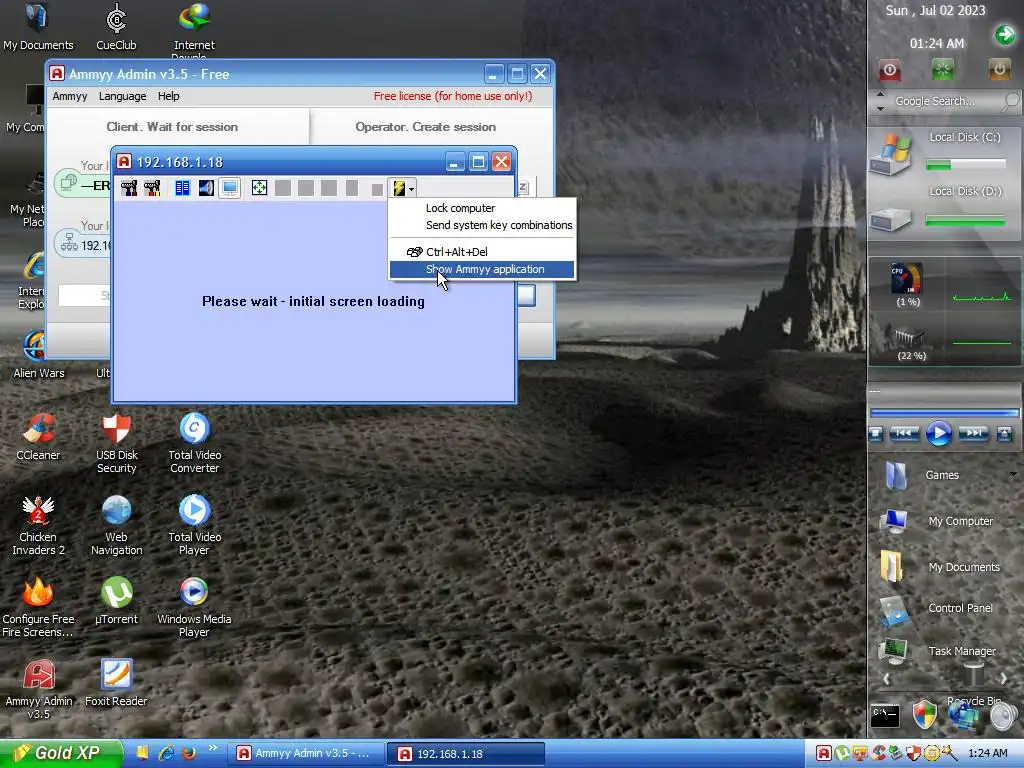The width and height of the screenshot is (1024, 768).
Task: Click the red shutdown sidebar button
Action: pyautogui.click(x=889, y=70)
